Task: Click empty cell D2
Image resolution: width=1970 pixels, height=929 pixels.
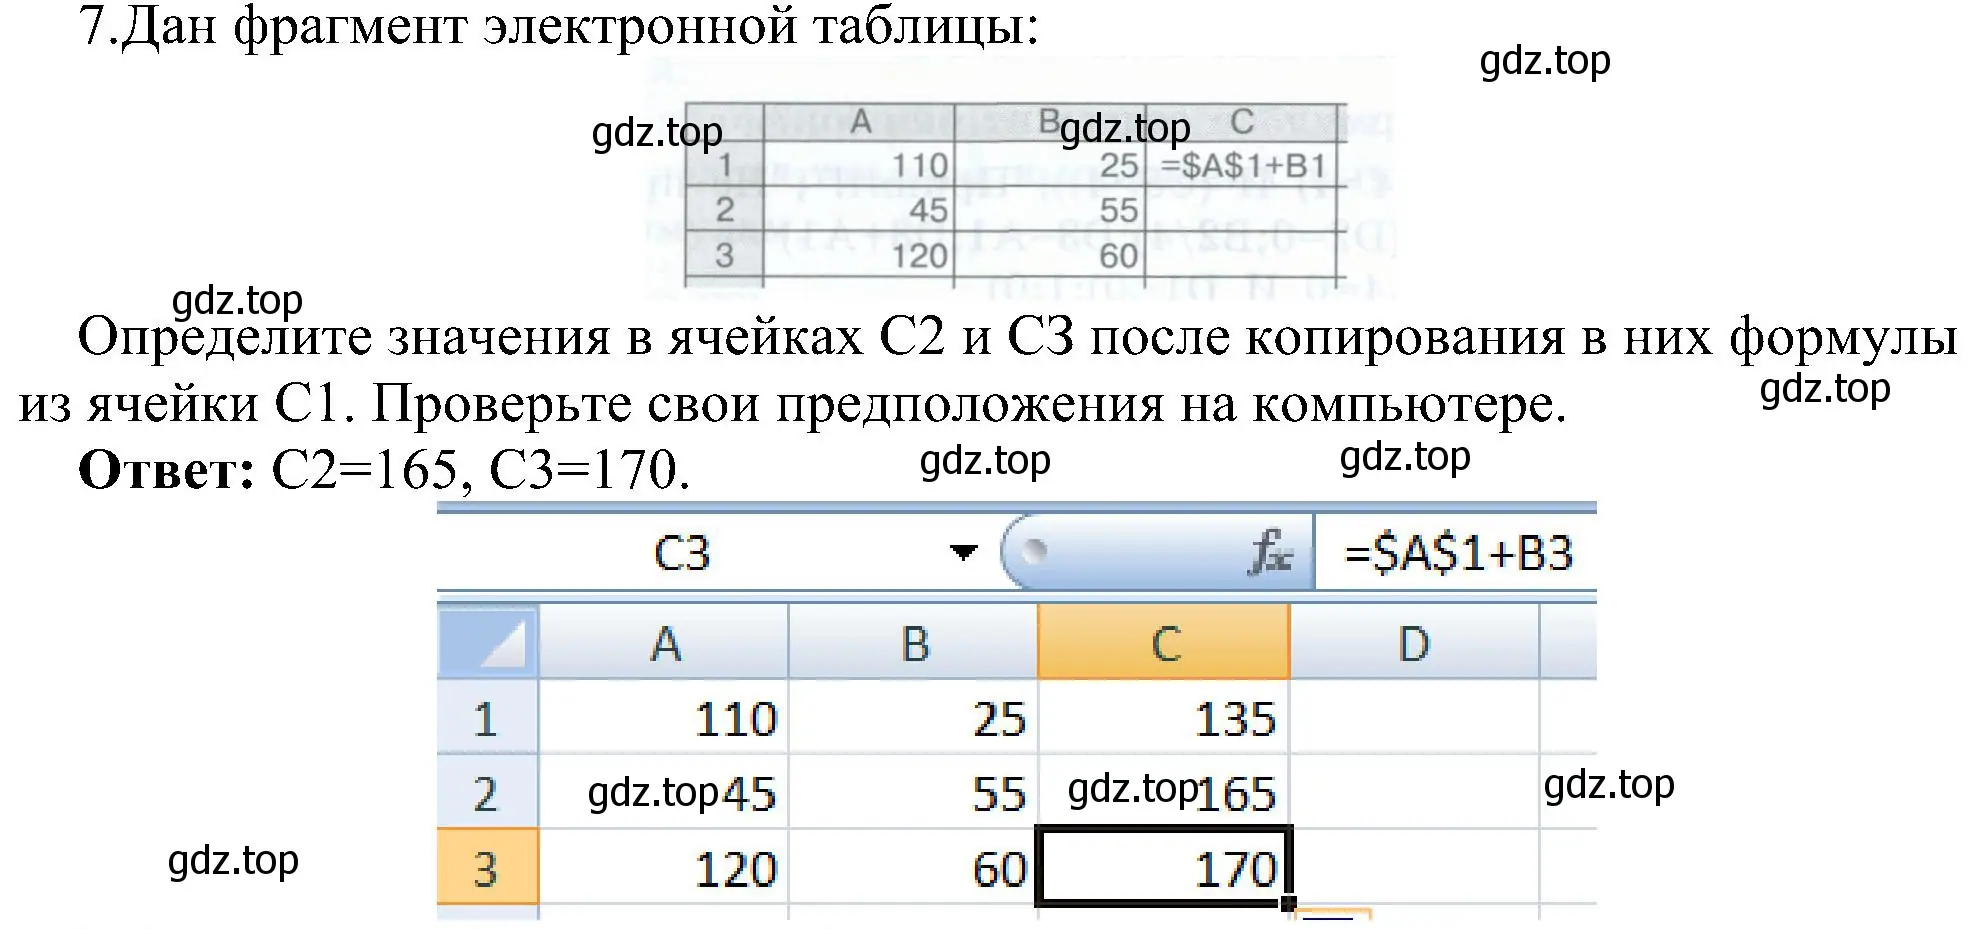Action: tap(1414, 792)
